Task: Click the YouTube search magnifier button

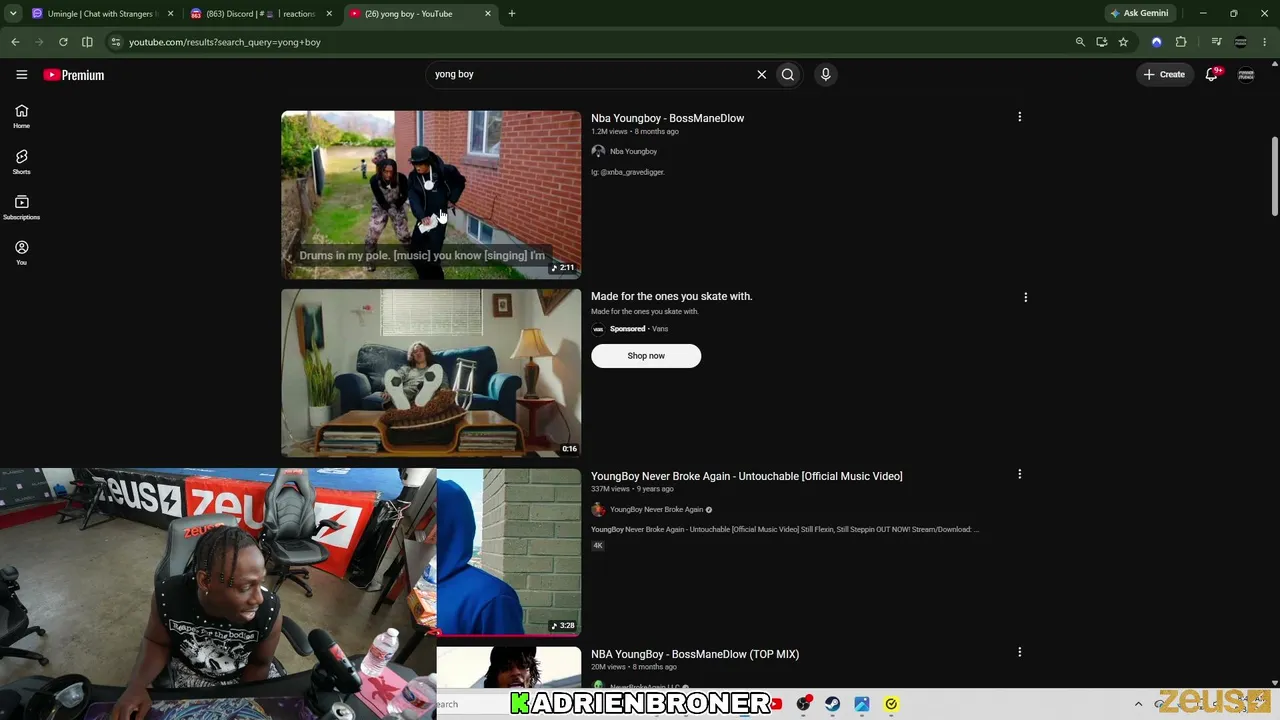Action: pos(788,74)
